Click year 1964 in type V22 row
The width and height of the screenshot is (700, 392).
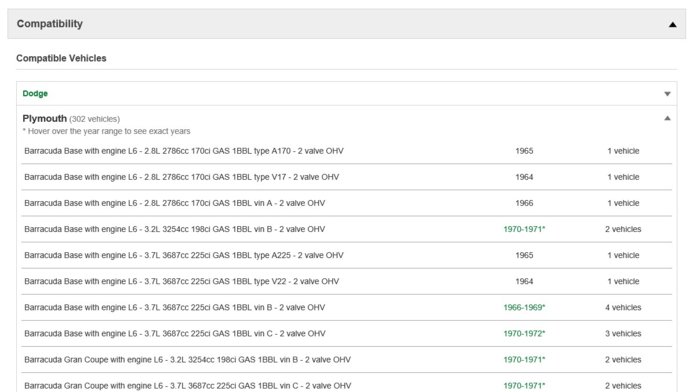[524, 281]
